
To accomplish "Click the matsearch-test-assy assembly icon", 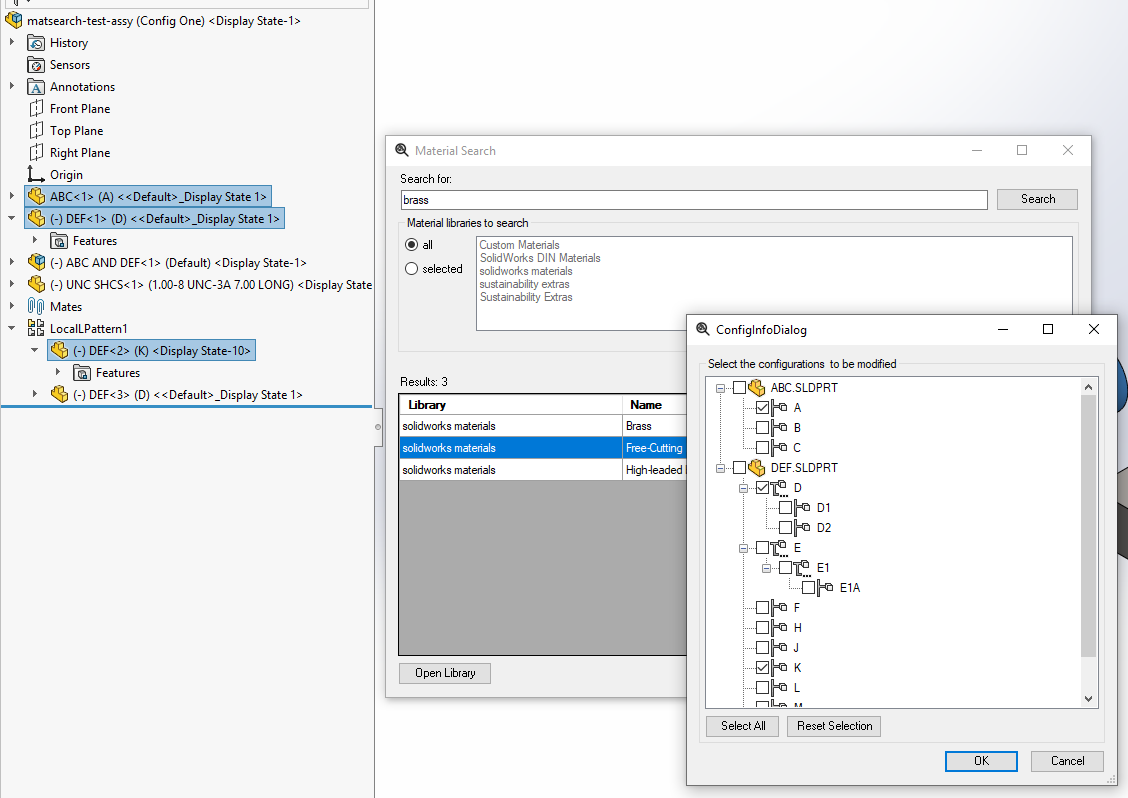I will click(14, 20).
